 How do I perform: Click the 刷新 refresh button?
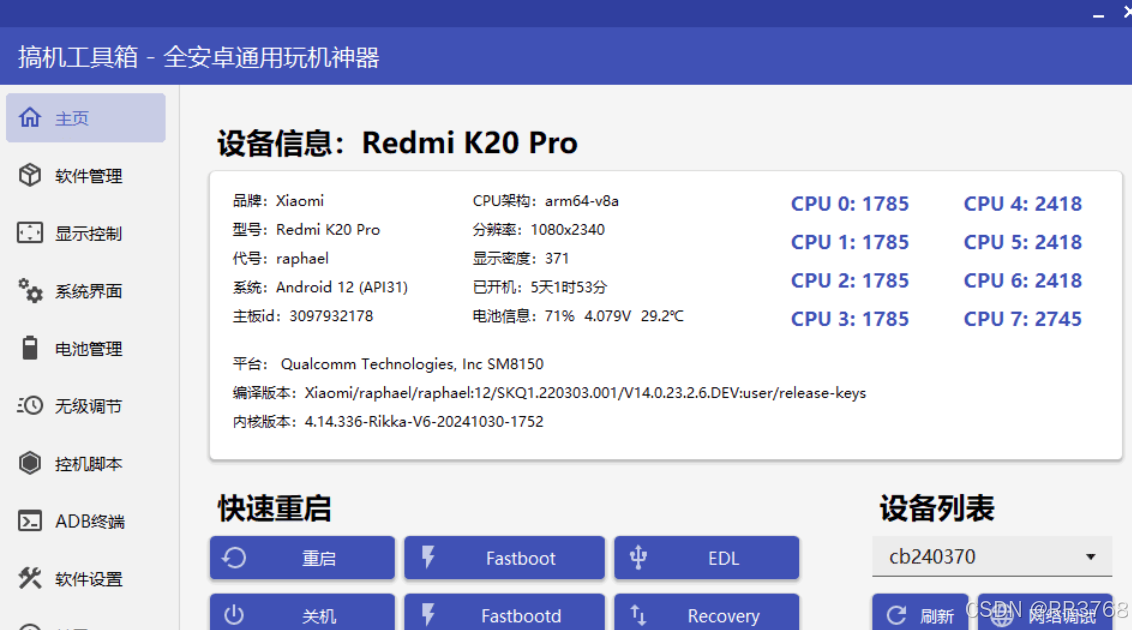click(920, 613)
